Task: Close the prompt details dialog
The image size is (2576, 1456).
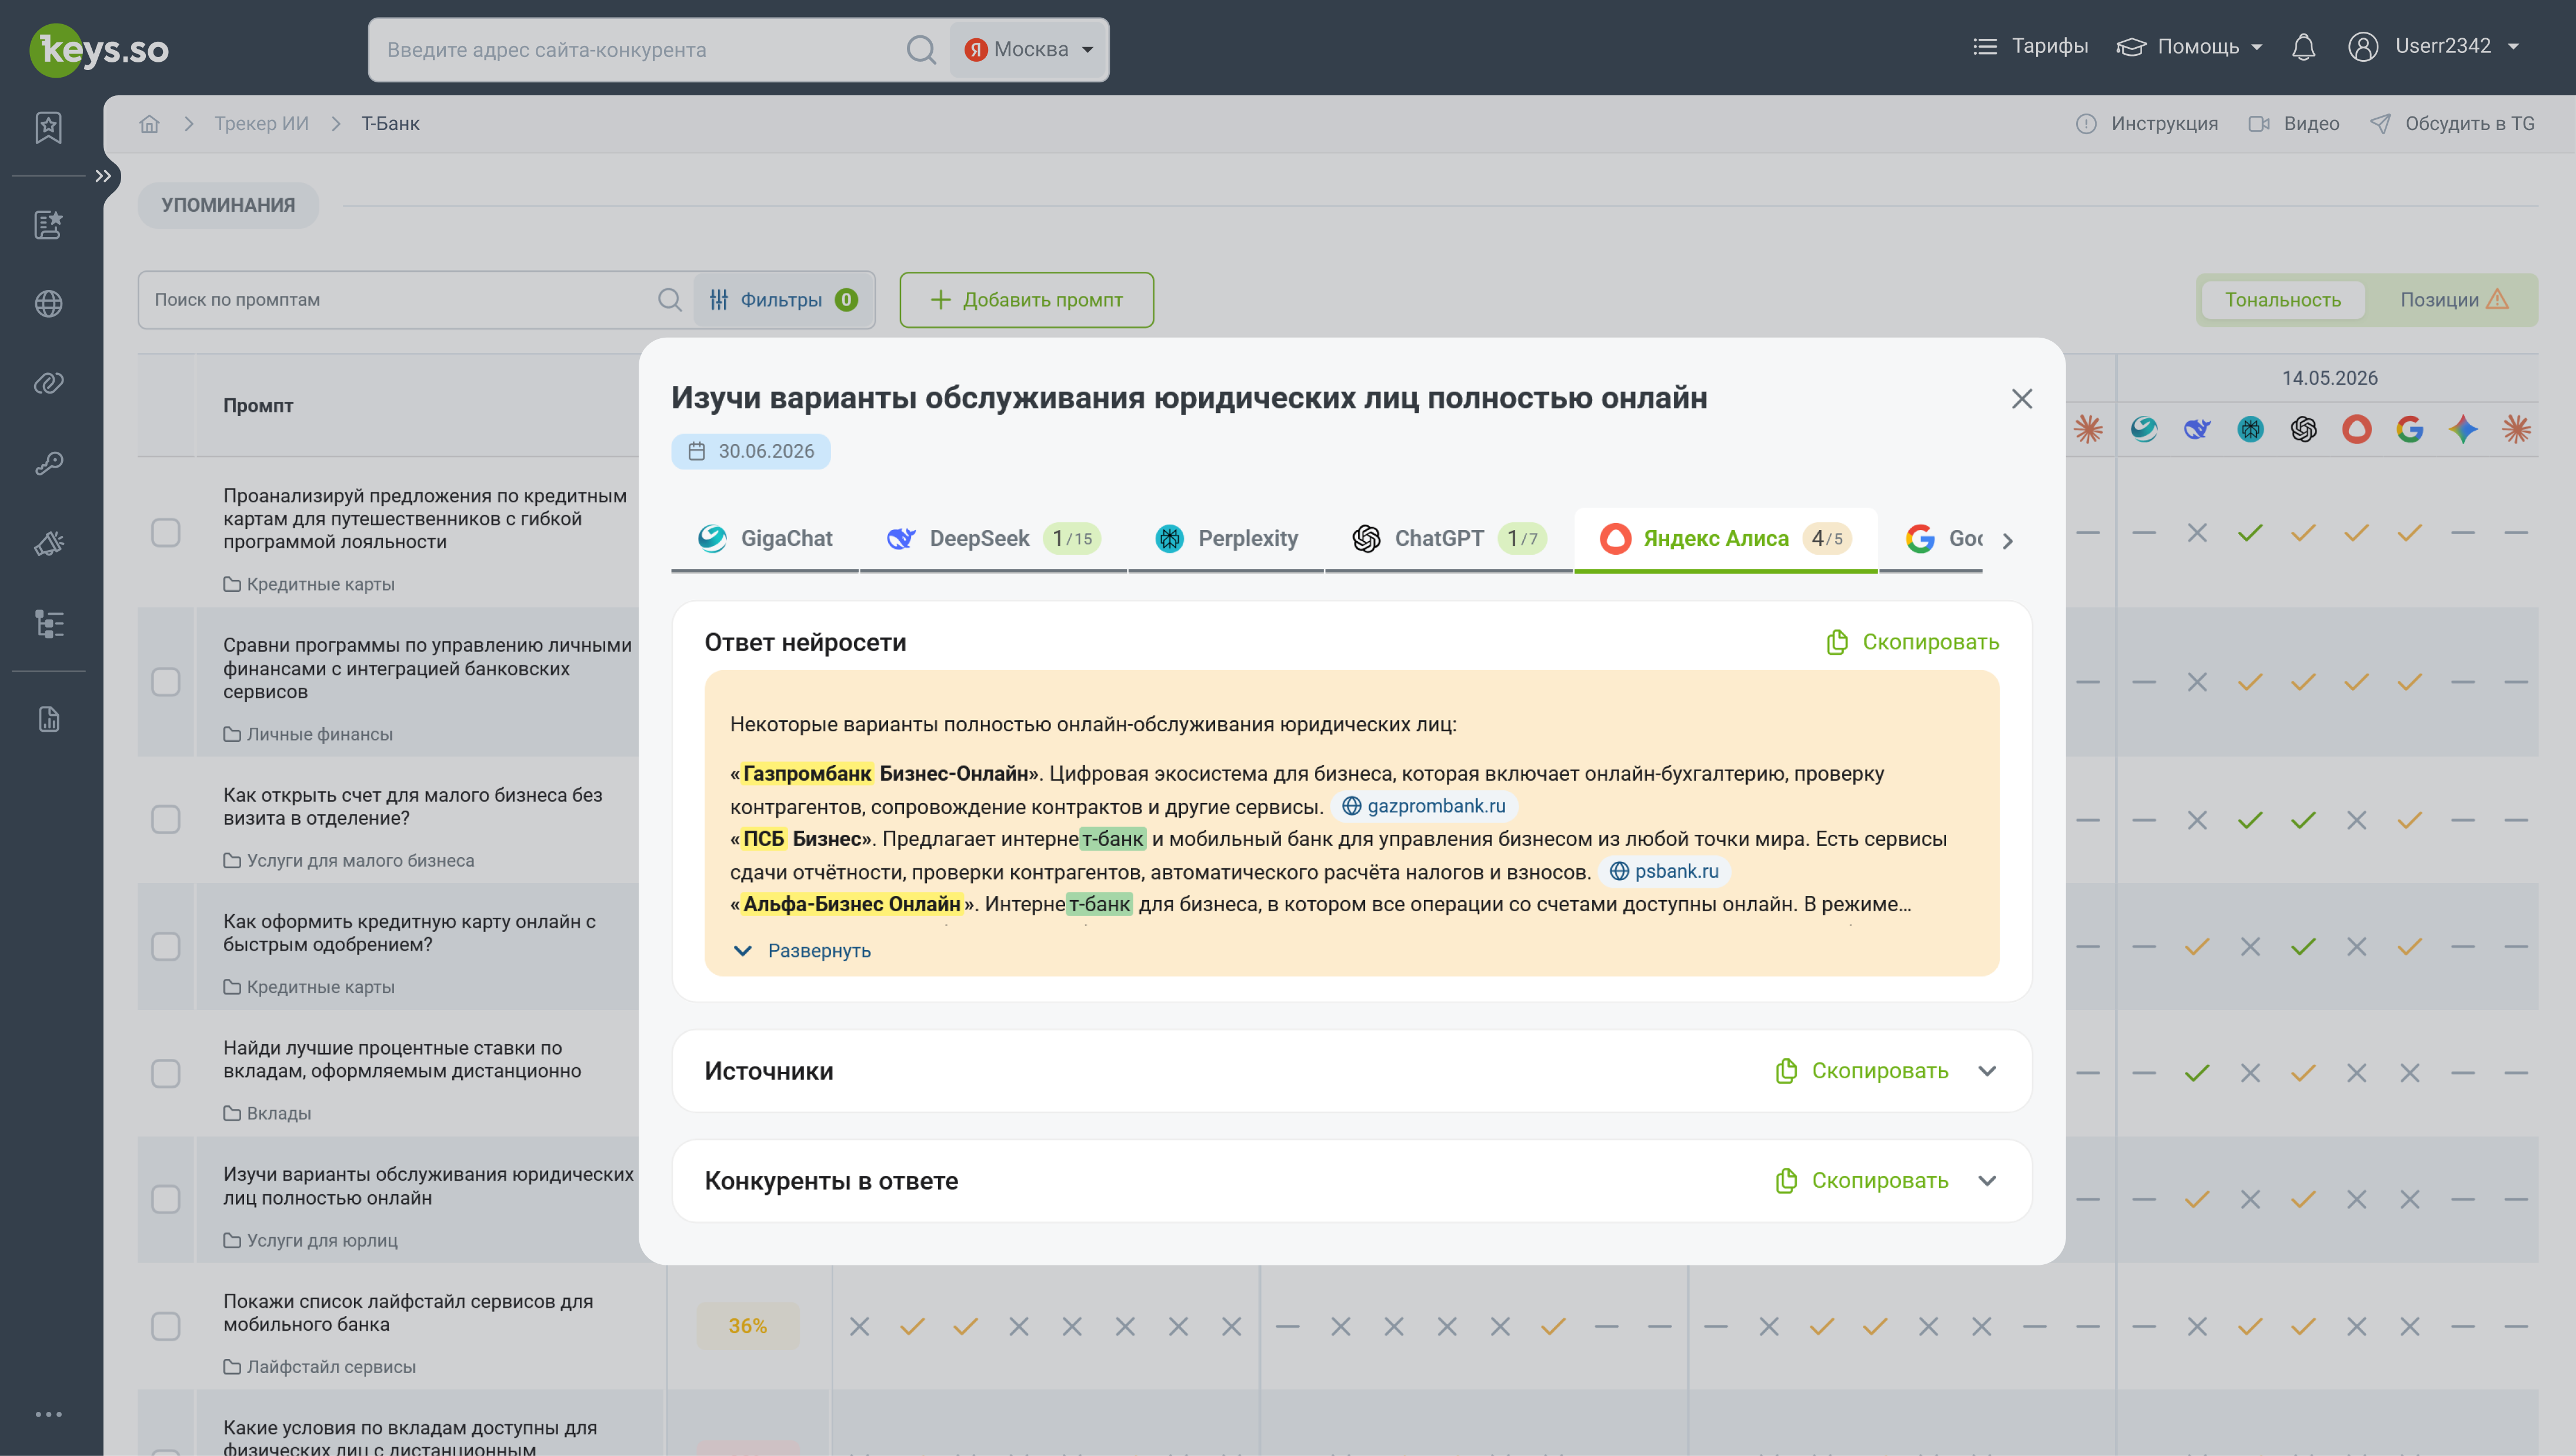Action: [x=2021, y=399]
